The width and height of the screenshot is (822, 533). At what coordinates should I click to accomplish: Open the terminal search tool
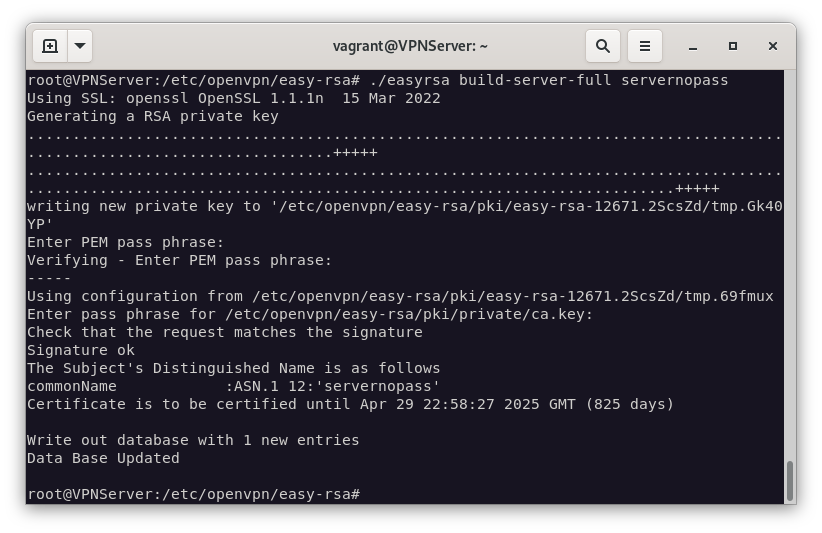(x=603, y=46)
